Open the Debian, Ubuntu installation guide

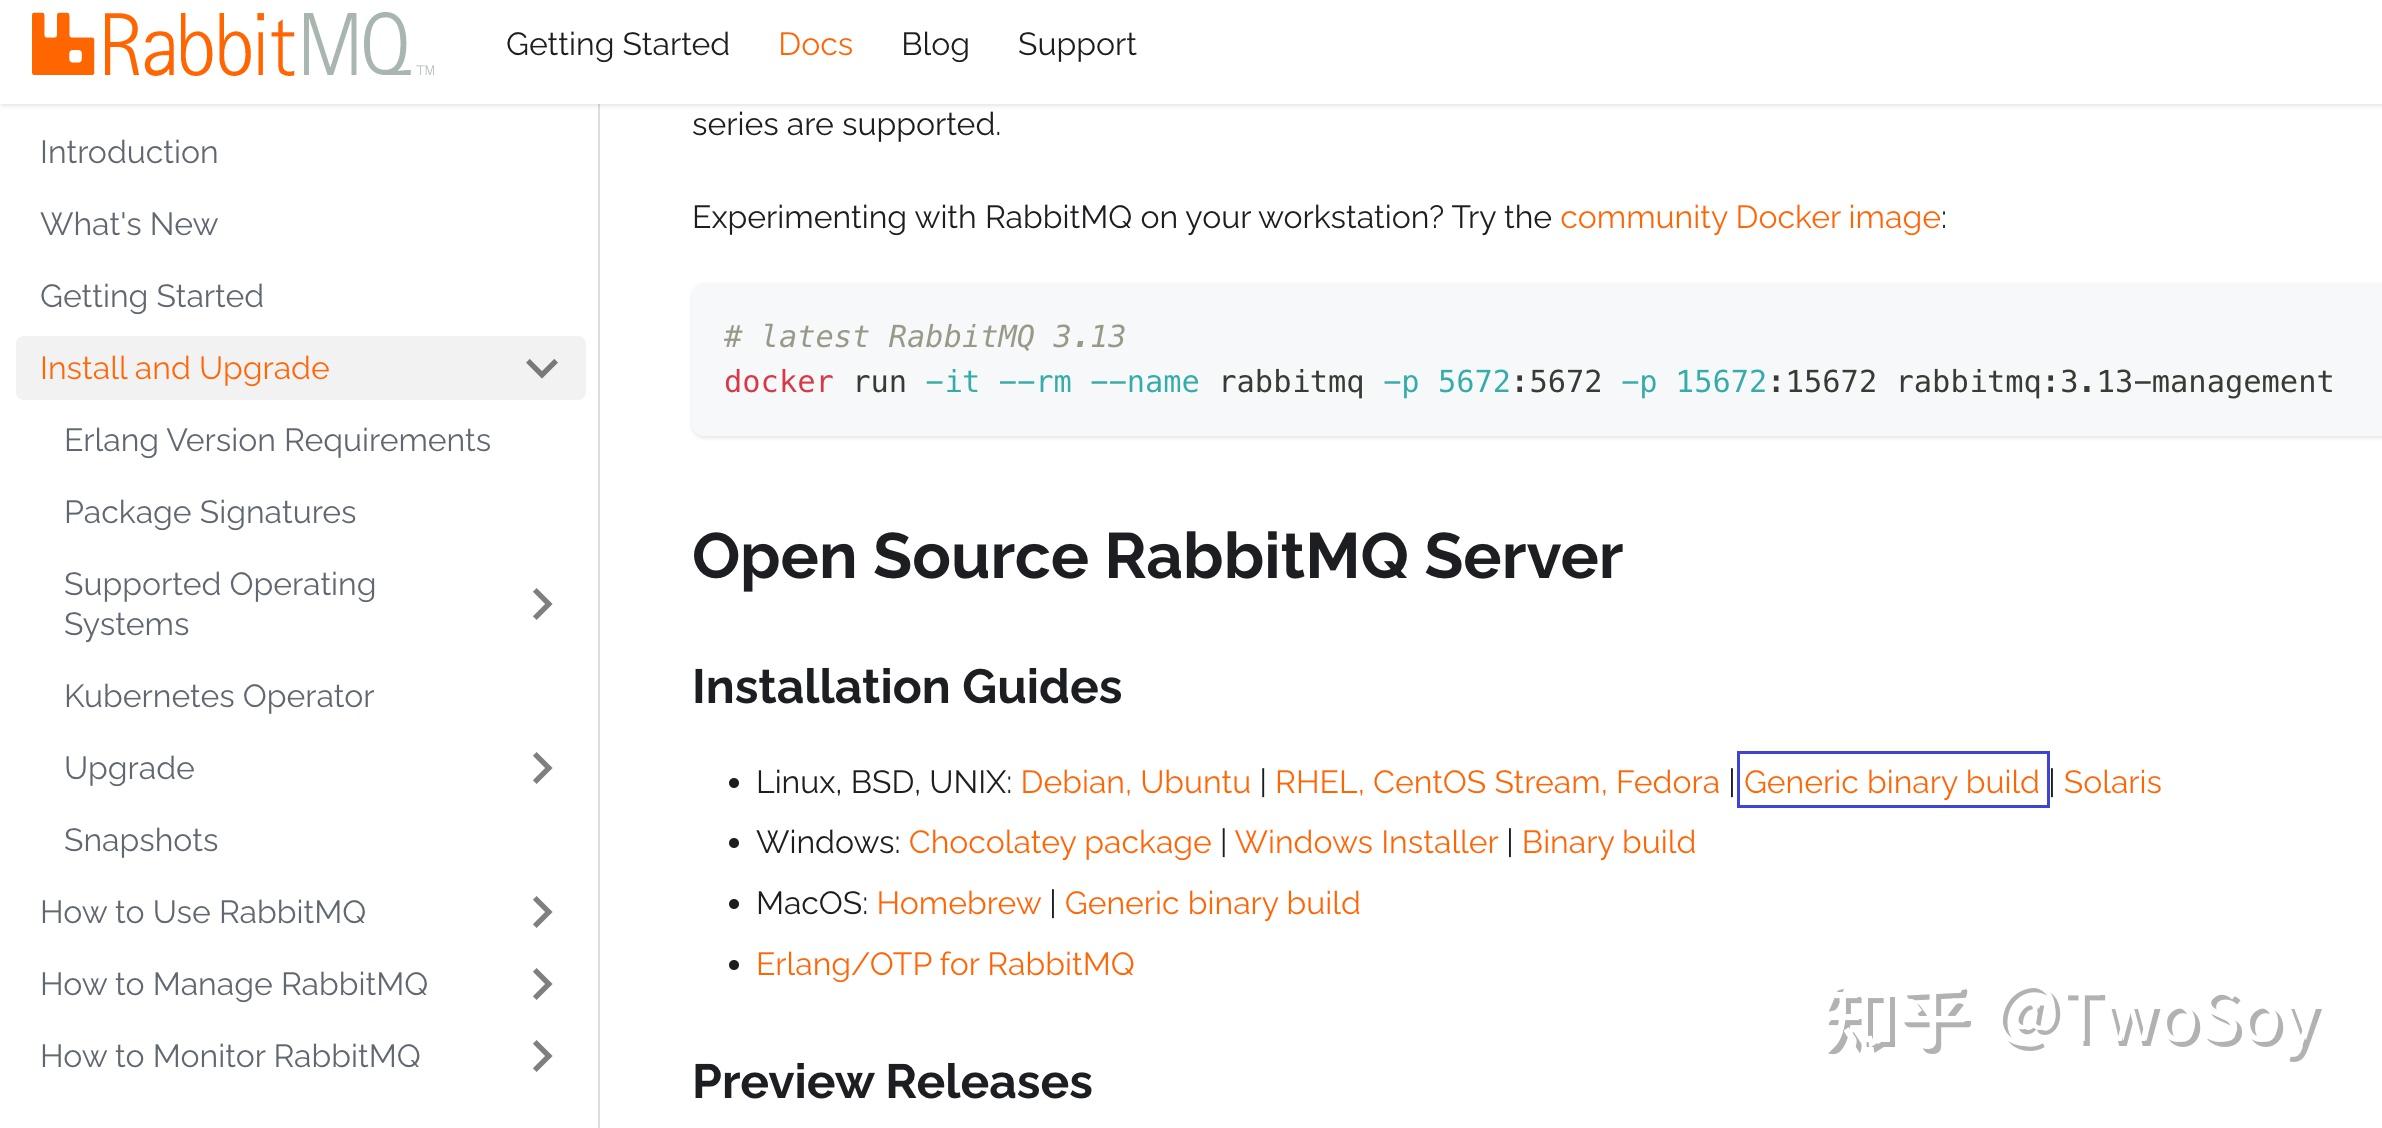pyautogui.click(x=1135, y=782)
